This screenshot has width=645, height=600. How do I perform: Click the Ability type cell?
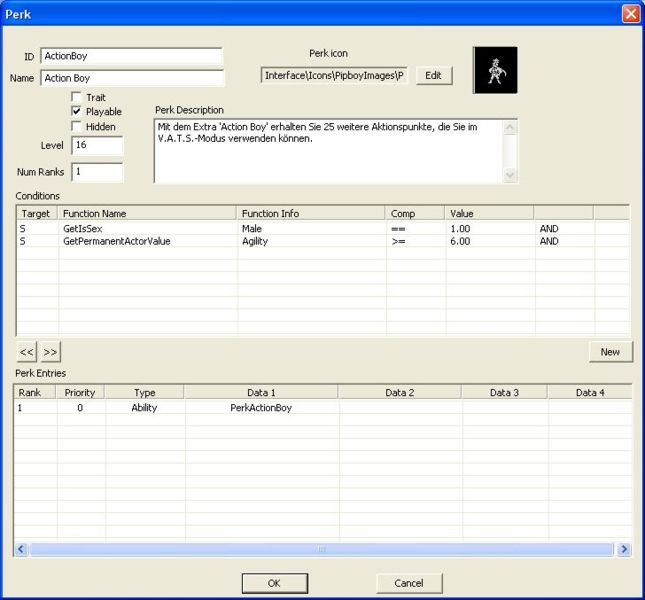click(144, 408)
